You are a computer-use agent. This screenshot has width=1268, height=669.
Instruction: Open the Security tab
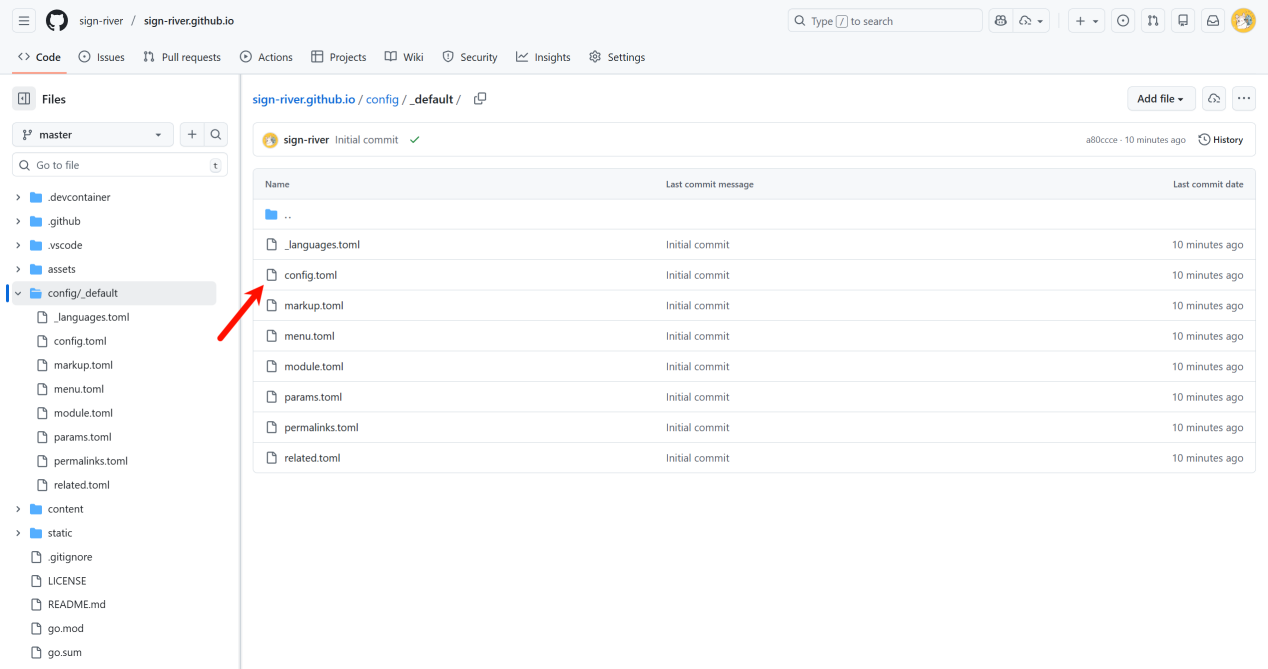470,57
